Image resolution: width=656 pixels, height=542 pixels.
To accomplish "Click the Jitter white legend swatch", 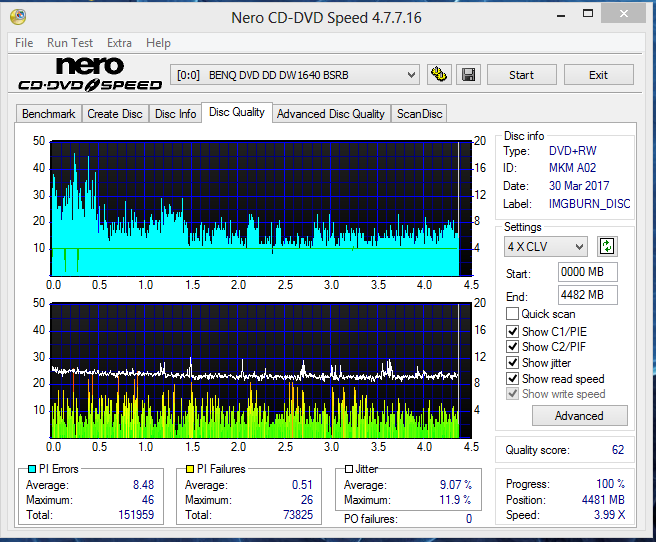I will pyautogui.click(x=349, y=469).
